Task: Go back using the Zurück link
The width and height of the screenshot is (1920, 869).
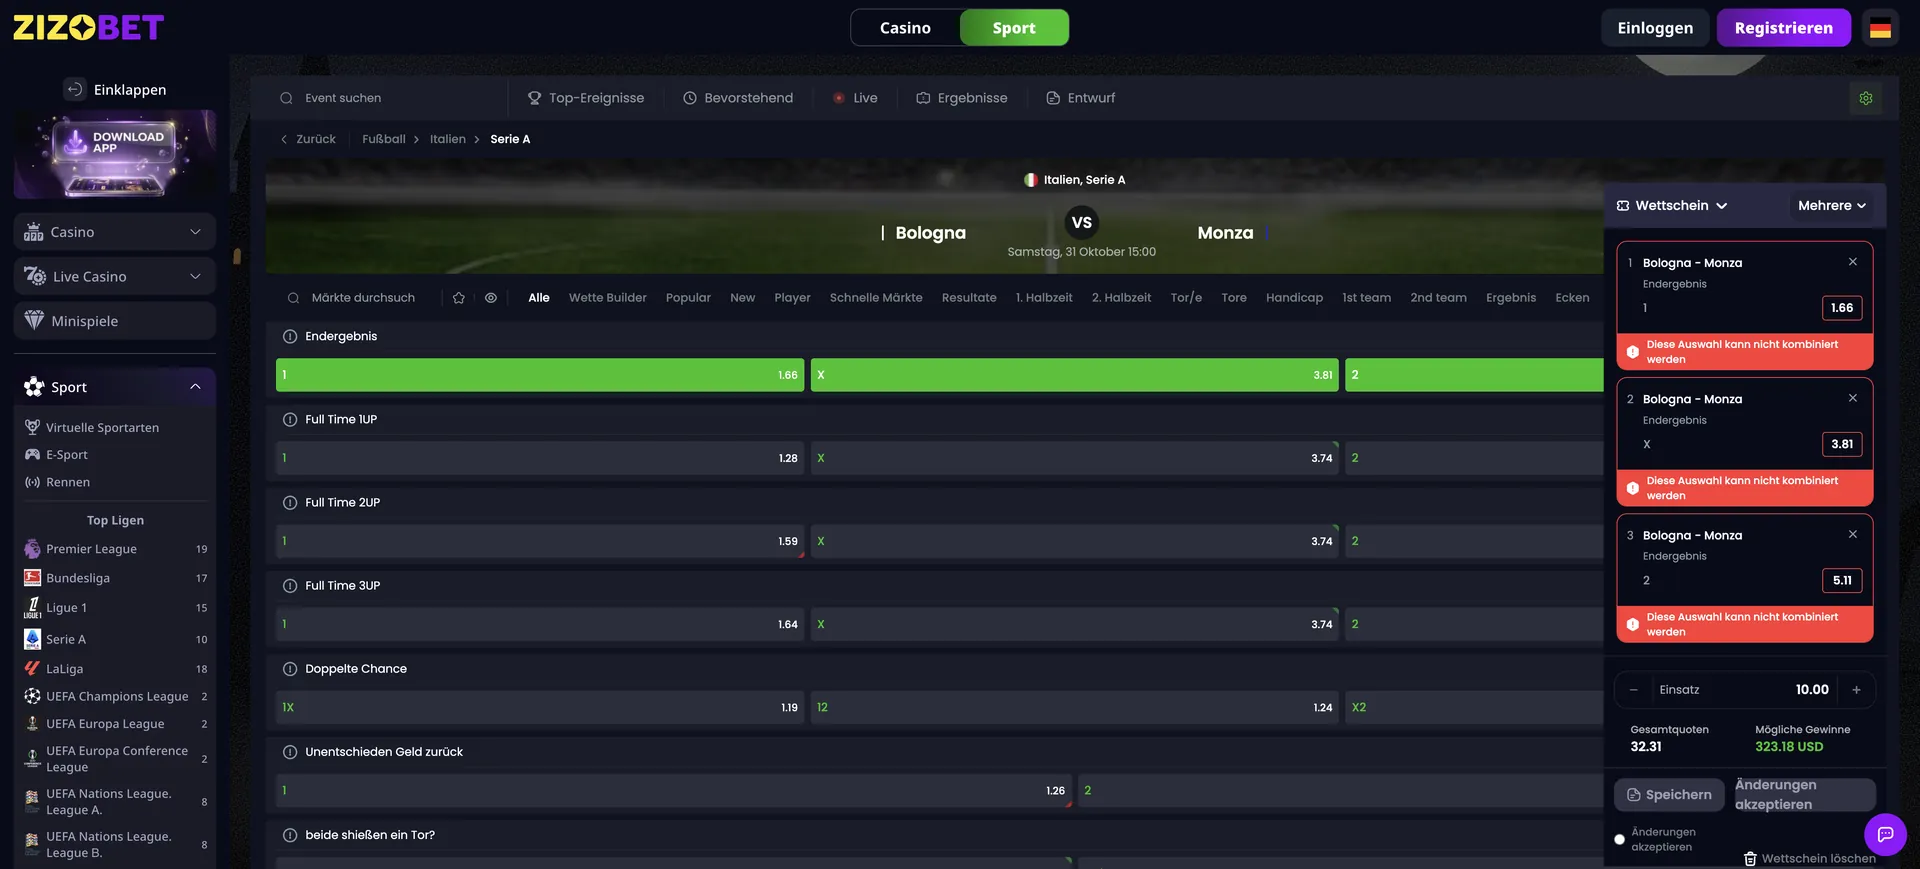Action: pos(308,139)
